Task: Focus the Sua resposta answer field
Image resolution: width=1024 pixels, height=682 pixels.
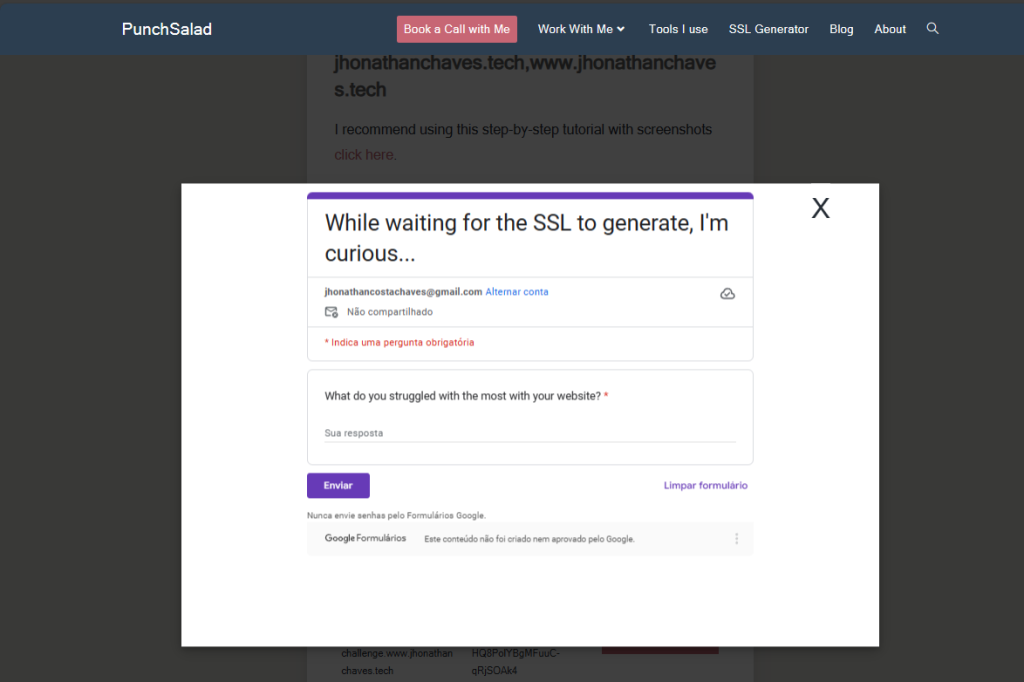Action: click(530, 433)
